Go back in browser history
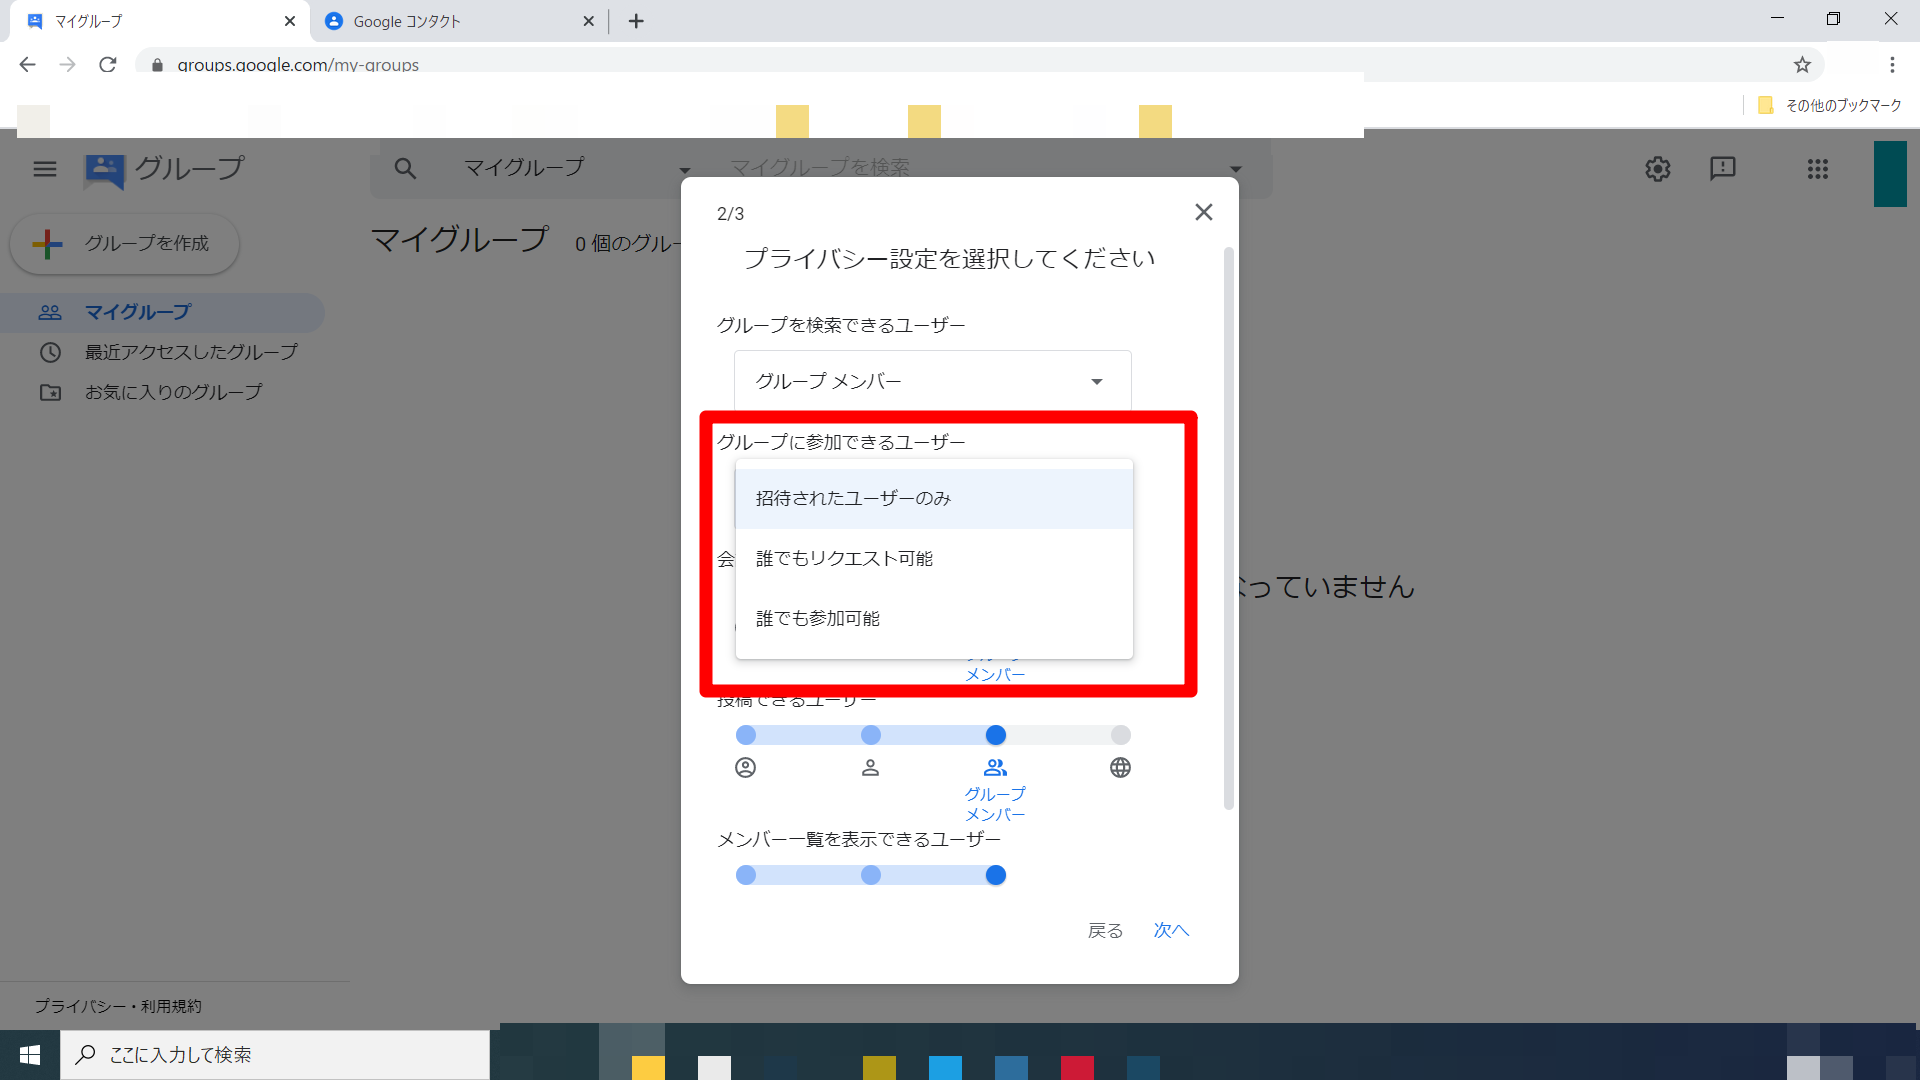This screenshot has height=1080, width=1920. pos(27,64)
